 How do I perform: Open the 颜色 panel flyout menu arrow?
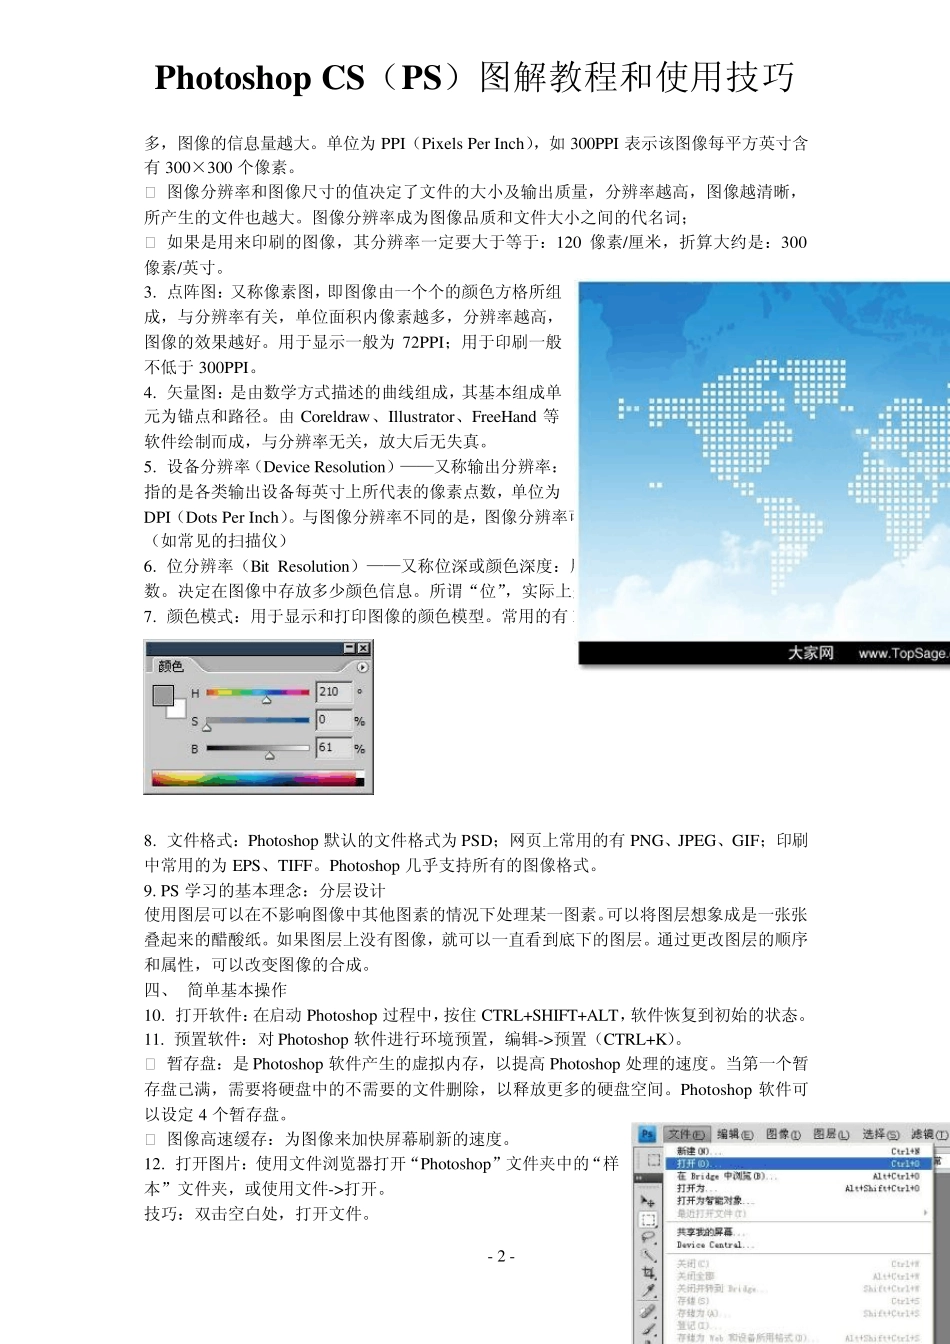click(x=362, y=667)
